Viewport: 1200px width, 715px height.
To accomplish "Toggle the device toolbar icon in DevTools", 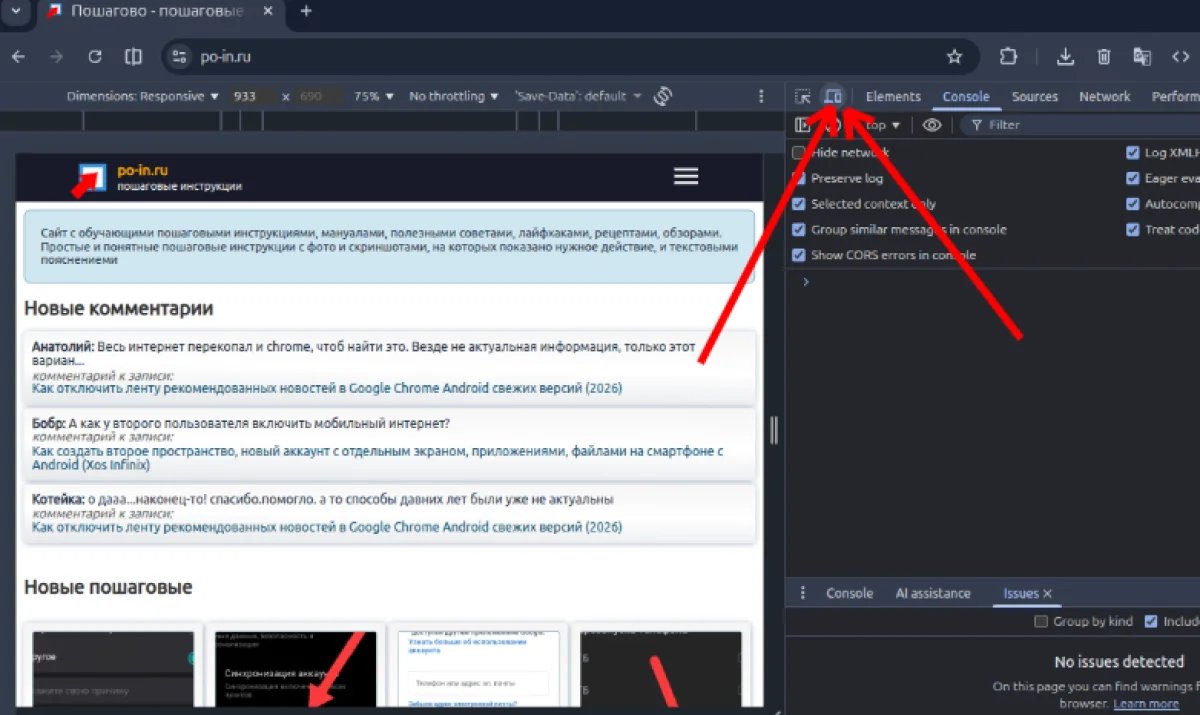I will [x=832, y=97].
